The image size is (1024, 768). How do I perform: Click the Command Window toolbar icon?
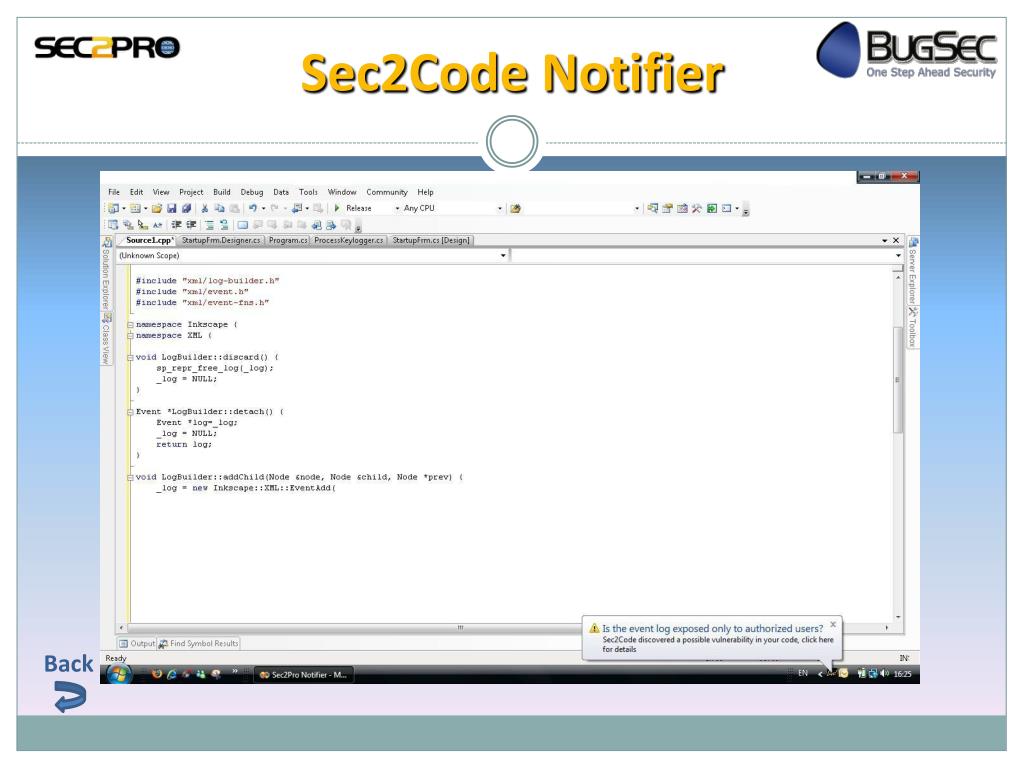click(x=726, y=208)
